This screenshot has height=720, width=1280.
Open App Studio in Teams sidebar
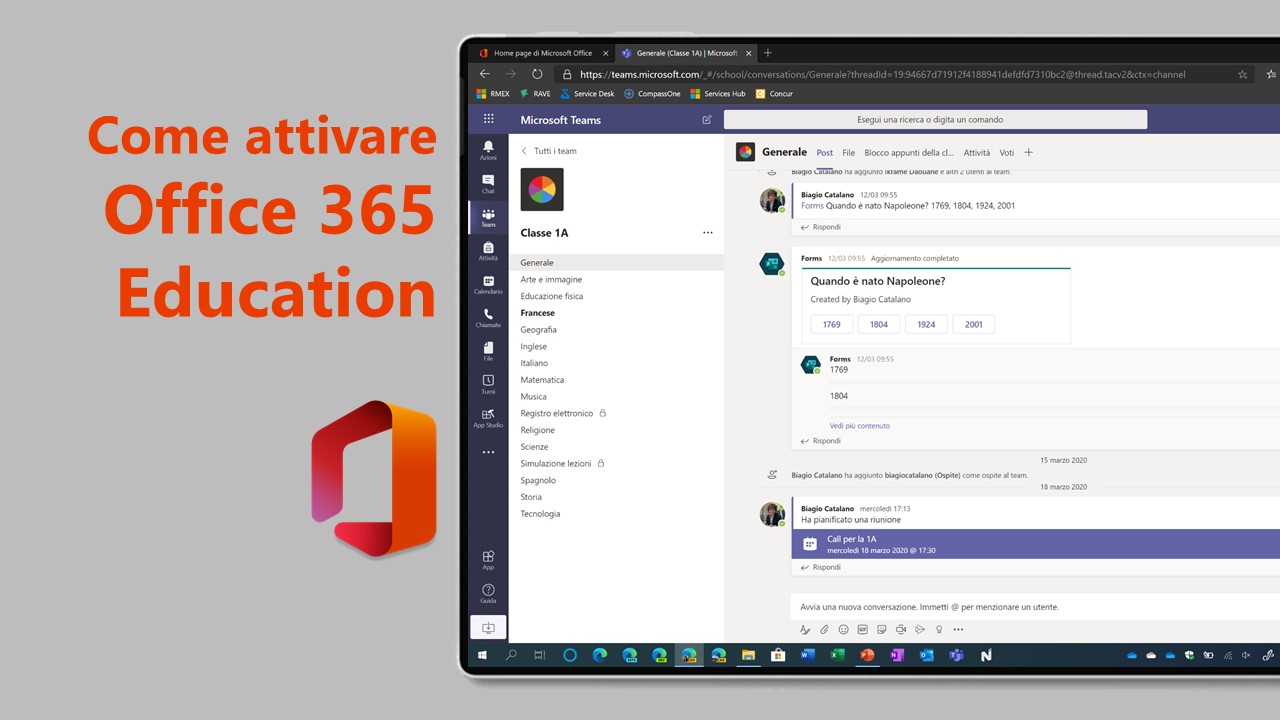[488, 418]
